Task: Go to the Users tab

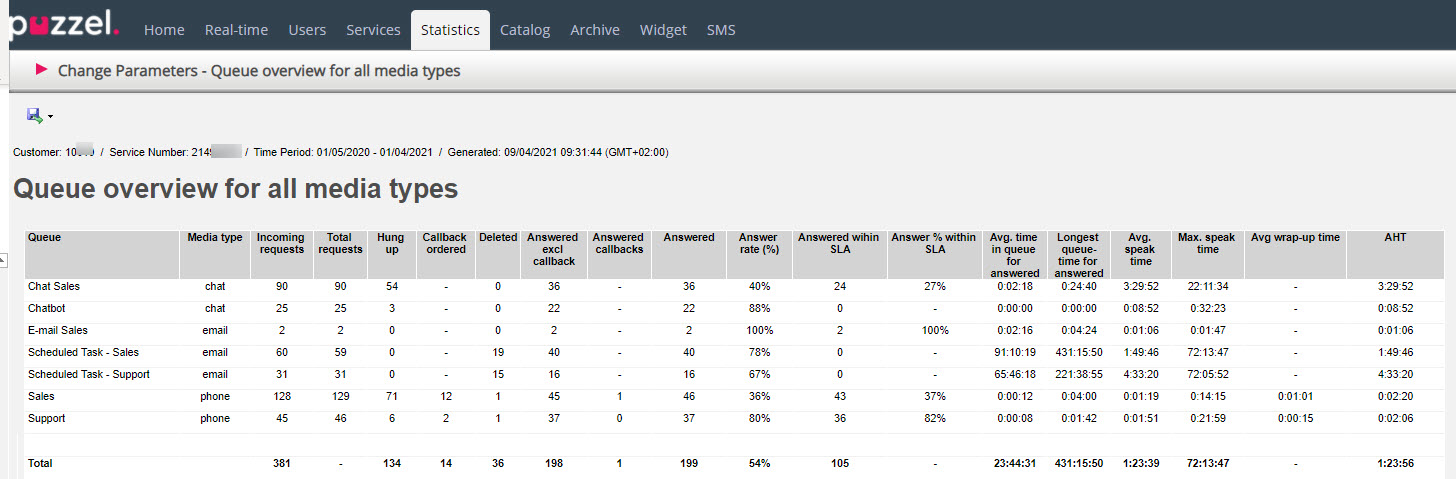Action: coord(307,30)
